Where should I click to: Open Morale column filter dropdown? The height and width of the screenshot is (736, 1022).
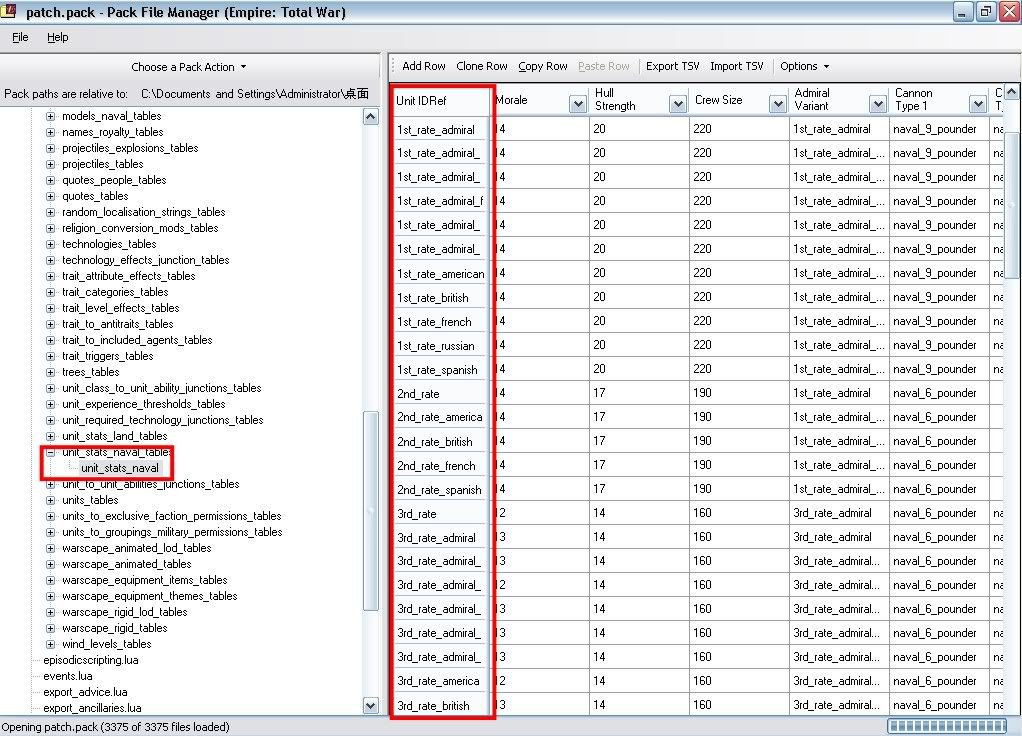pyautogui.click(x=577, y=104)
